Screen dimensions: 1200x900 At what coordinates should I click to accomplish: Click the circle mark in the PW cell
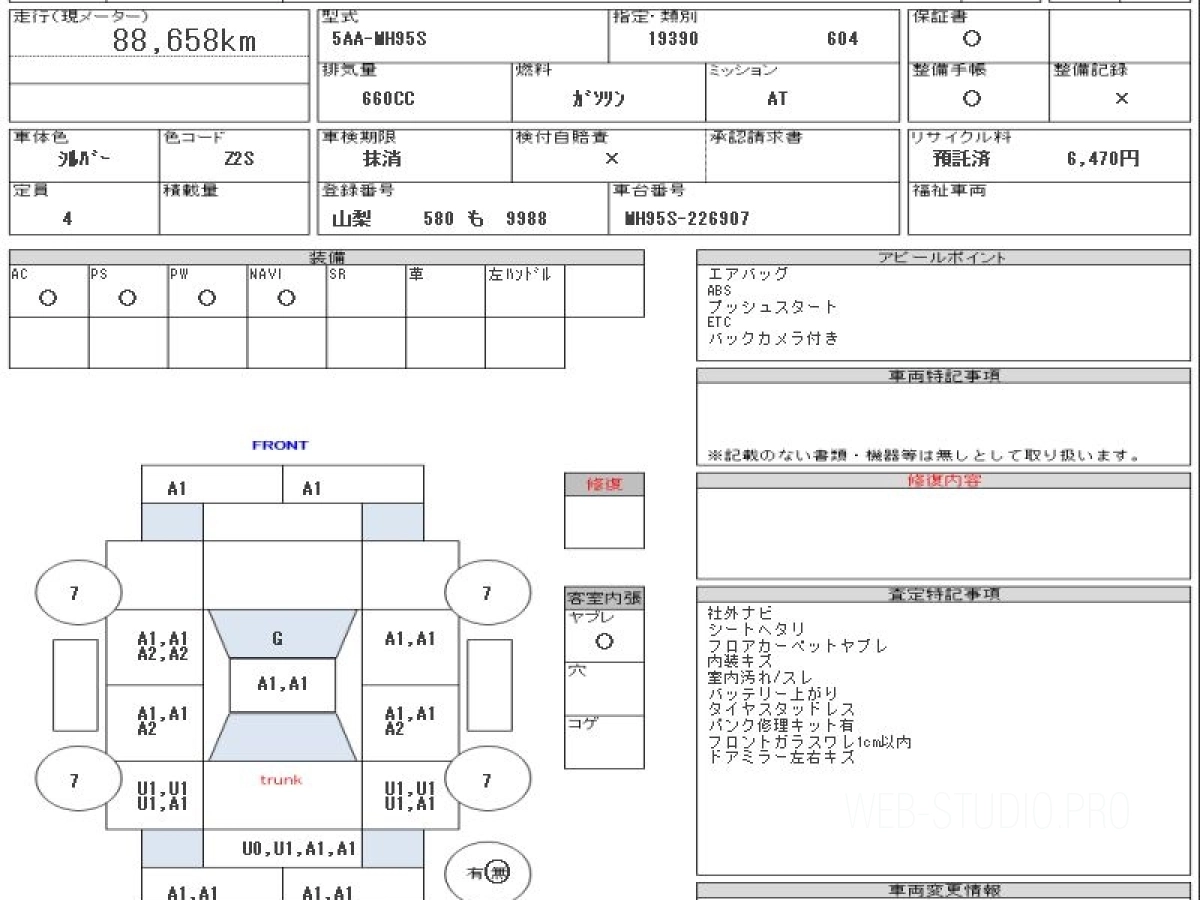pos(206,298)
